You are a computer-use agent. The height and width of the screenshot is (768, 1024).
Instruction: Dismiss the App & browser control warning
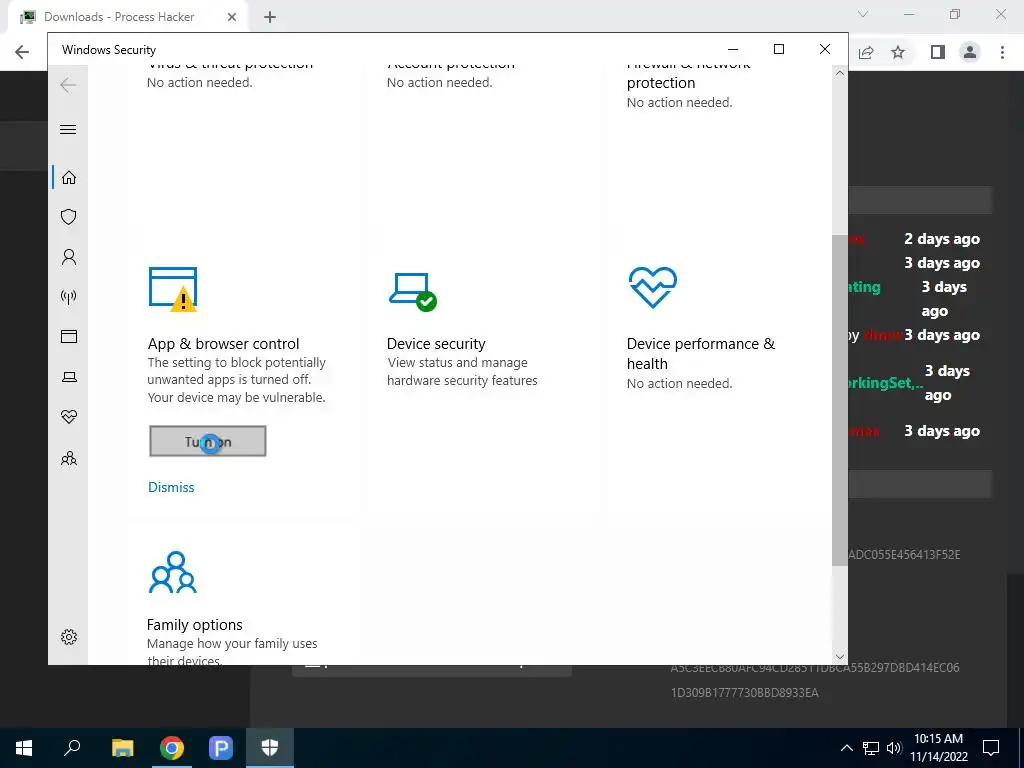[x=171, y=487]
